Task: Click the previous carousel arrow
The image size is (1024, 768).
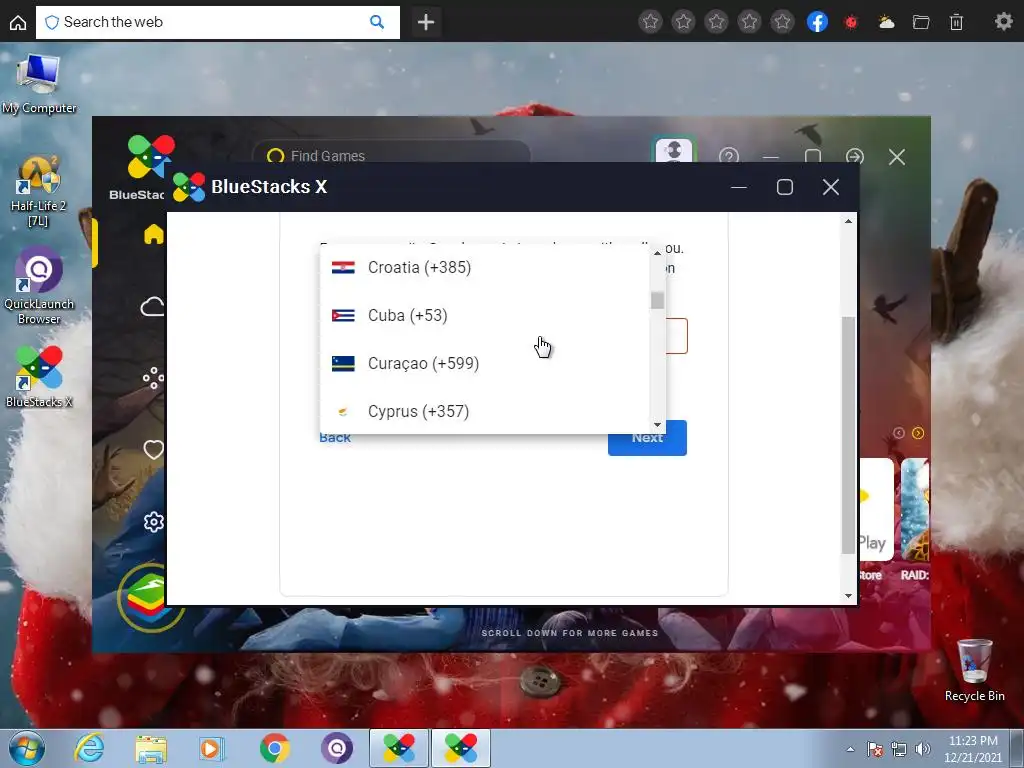Action: tap(899, 433)
